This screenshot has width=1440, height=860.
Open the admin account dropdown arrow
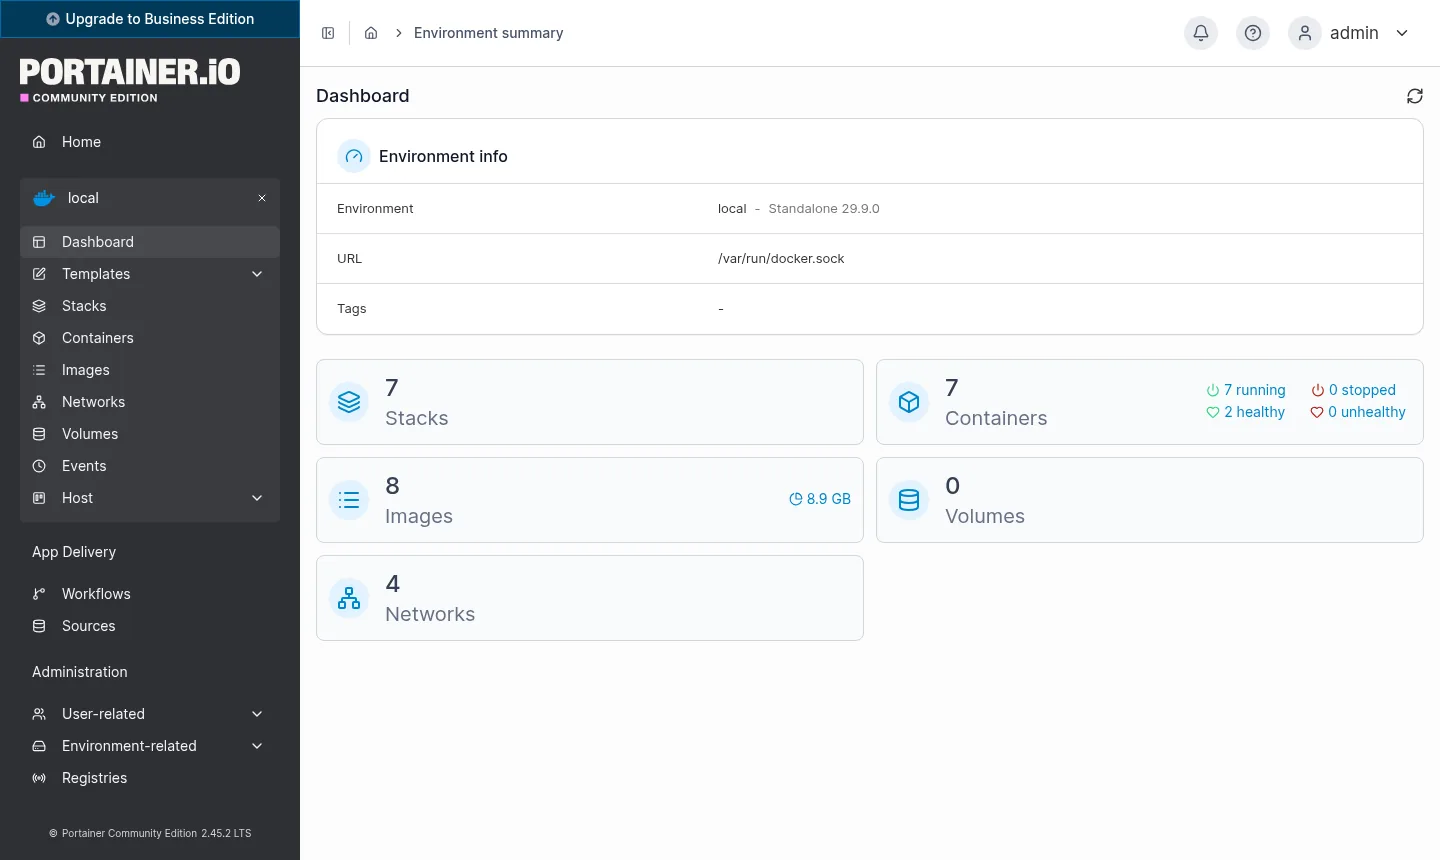[1402, 33]
